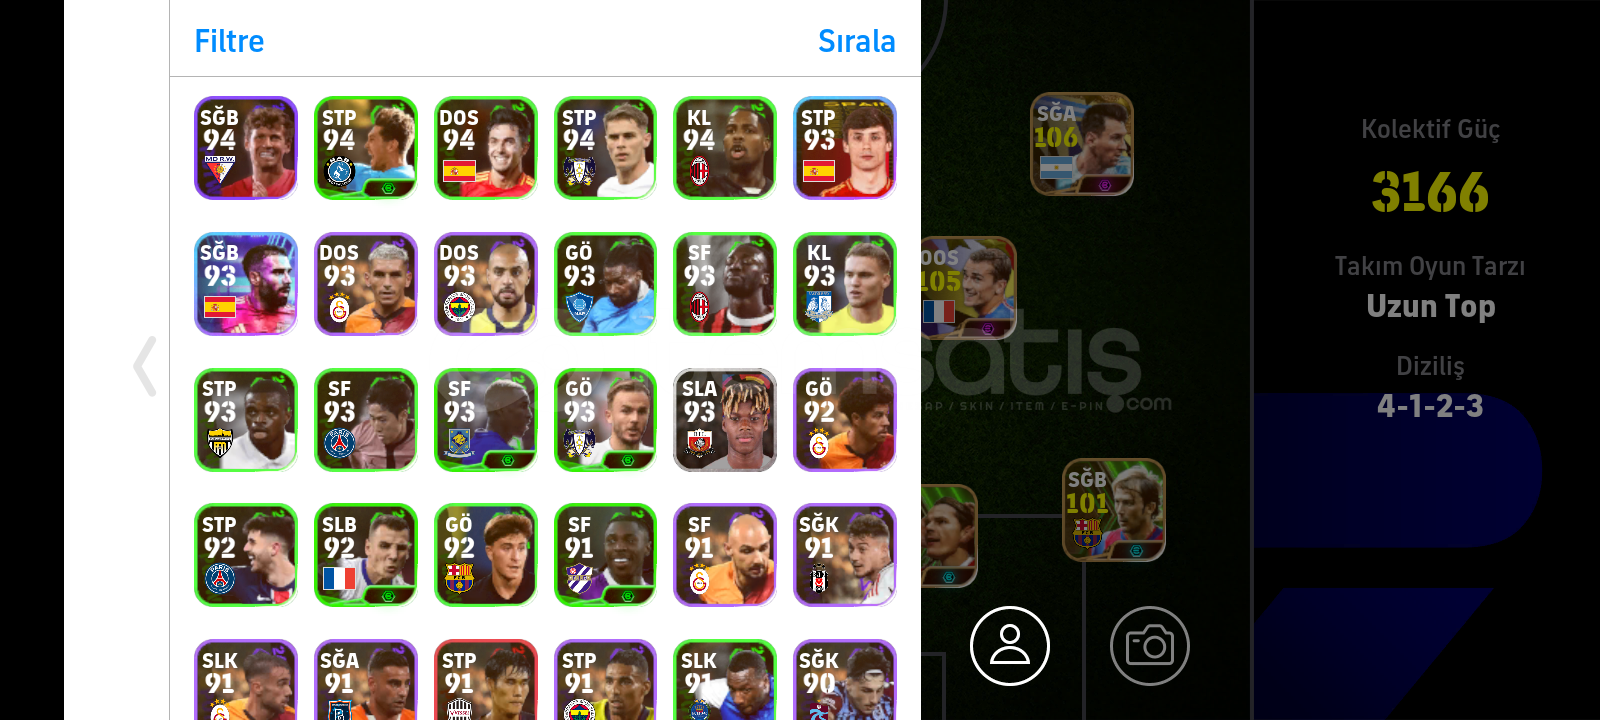Select the GÖ 92 Barcelona player card
The image size is (1600, 720).
tap(486, 555)
